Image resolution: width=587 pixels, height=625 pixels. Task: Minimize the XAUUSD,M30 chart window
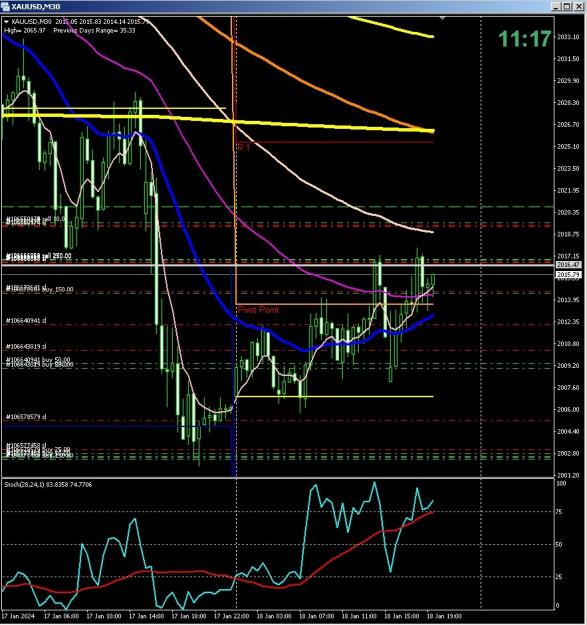point(556,6)
